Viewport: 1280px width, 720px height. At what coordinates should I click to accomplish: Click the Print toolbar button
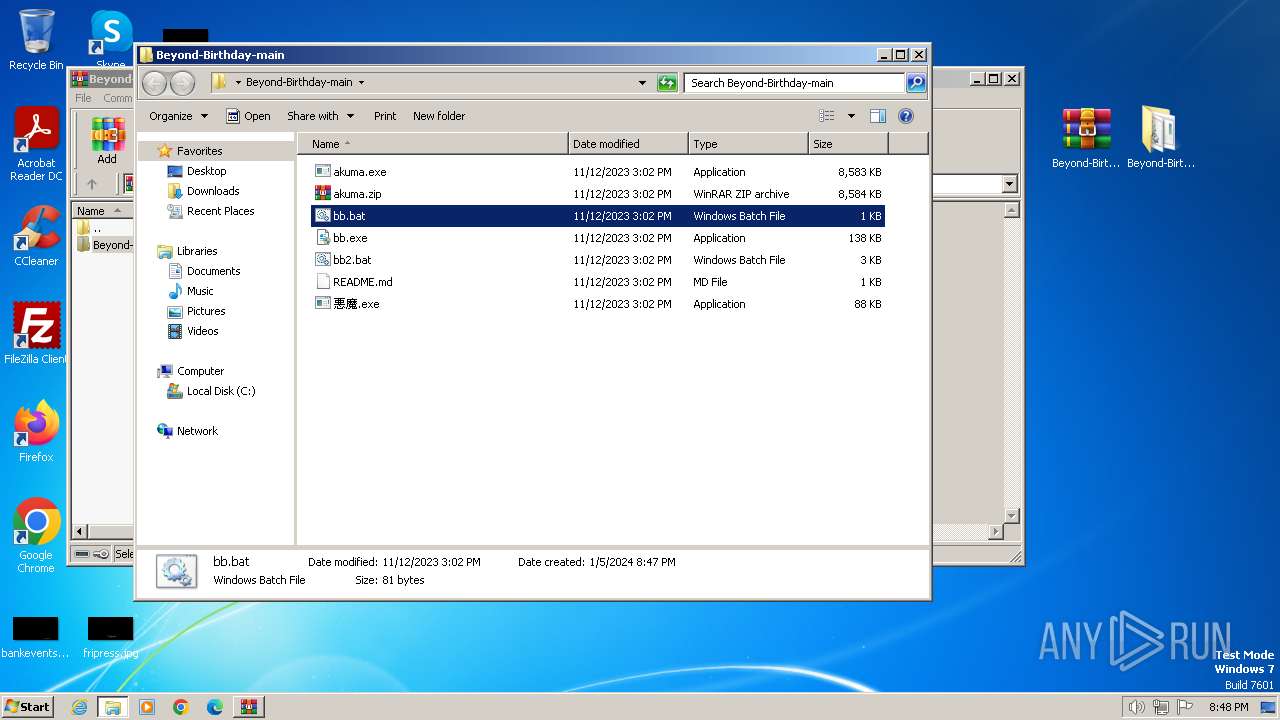tap(385, 116)
